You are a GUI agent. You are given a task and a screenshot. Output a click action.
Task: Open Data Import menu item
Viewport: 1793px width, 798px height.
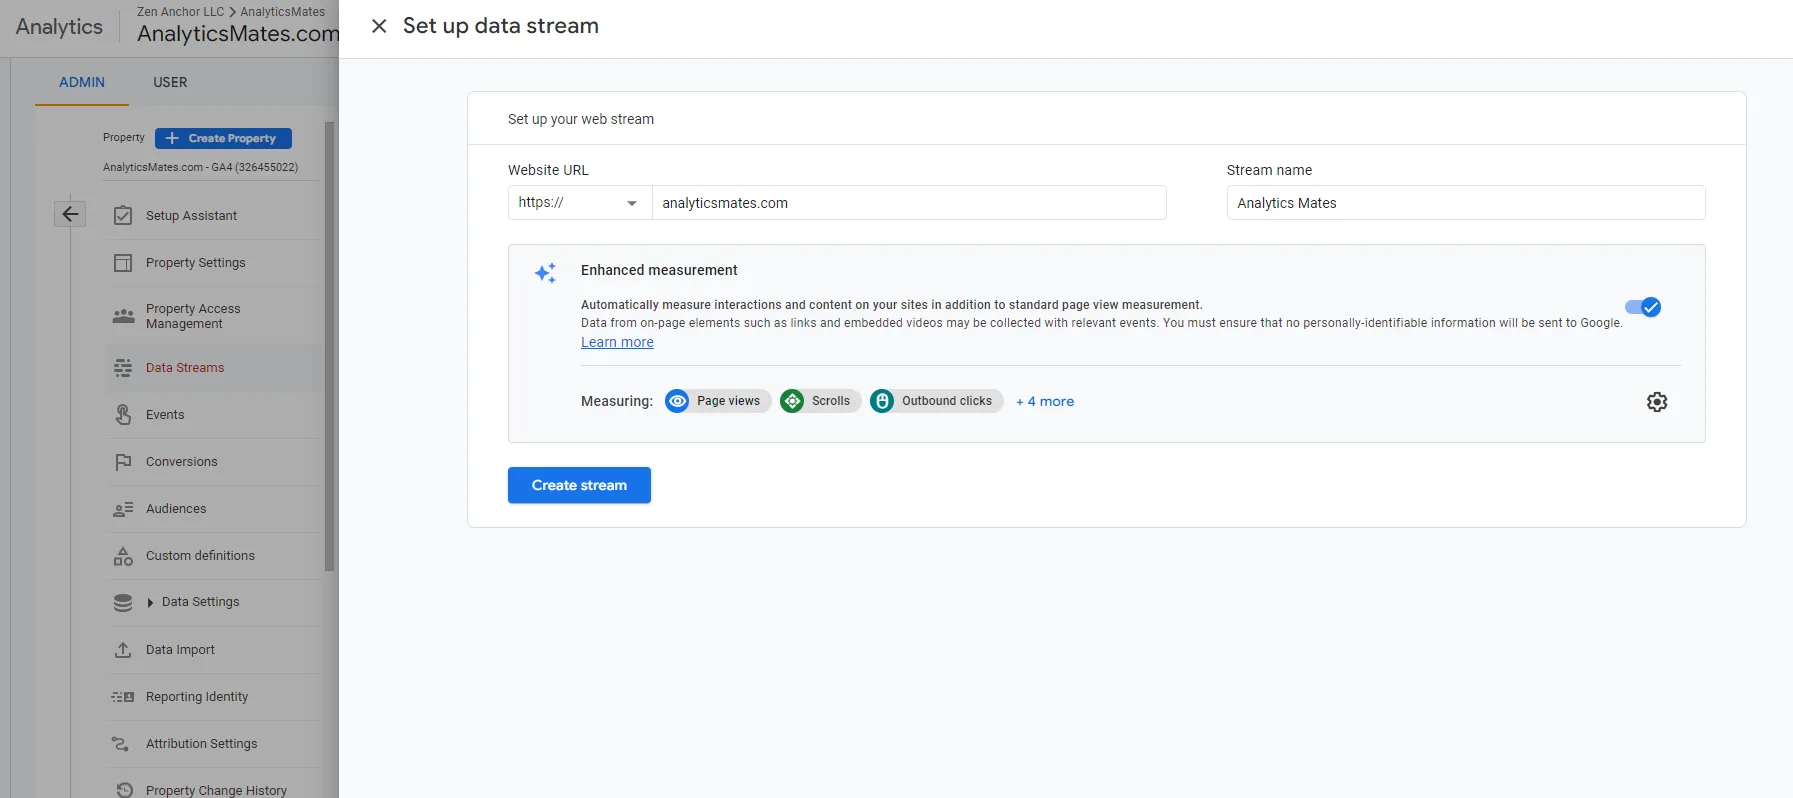point(180,650)
